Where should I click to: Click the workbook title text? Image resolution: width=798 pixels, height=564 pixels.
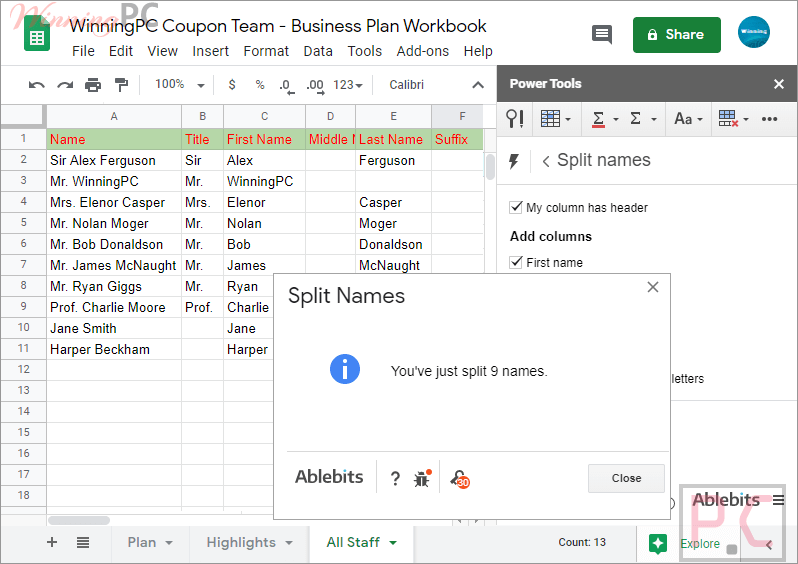[278, 26]
